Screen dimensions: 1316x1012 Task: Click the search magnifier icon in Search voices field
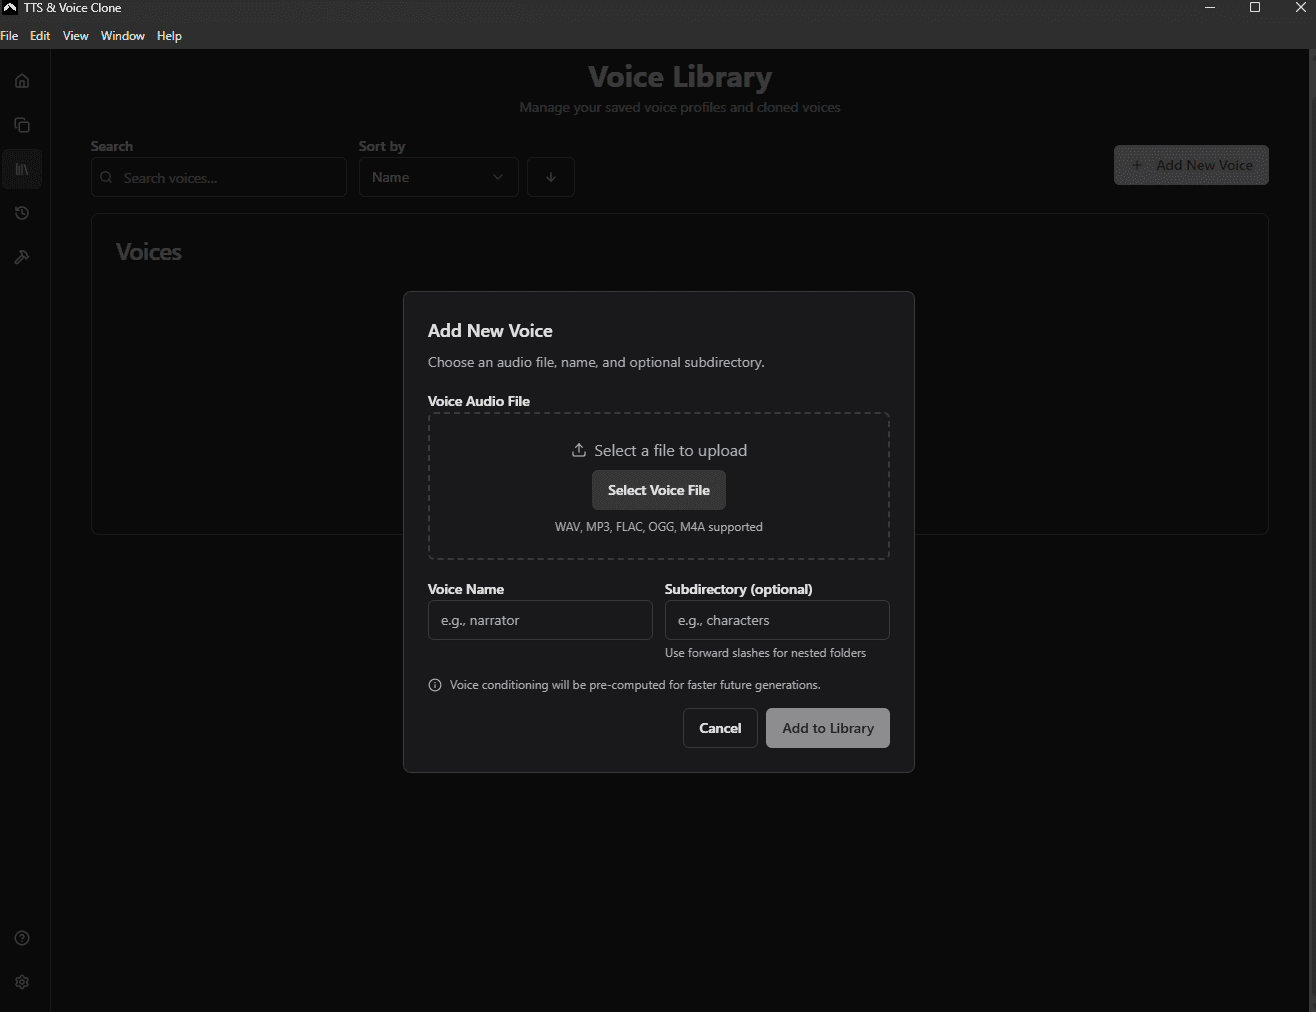click(106, 177)
